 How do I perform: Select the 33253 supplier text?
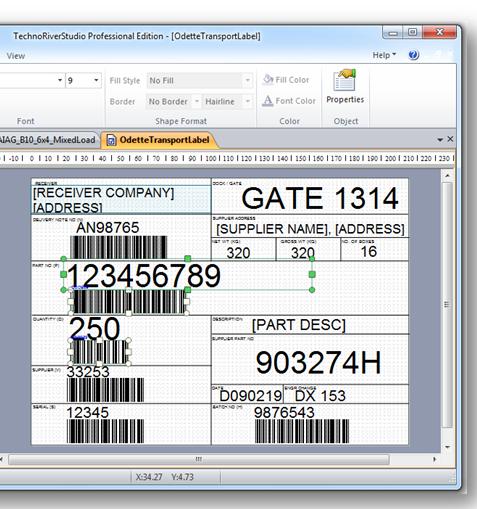88,372
